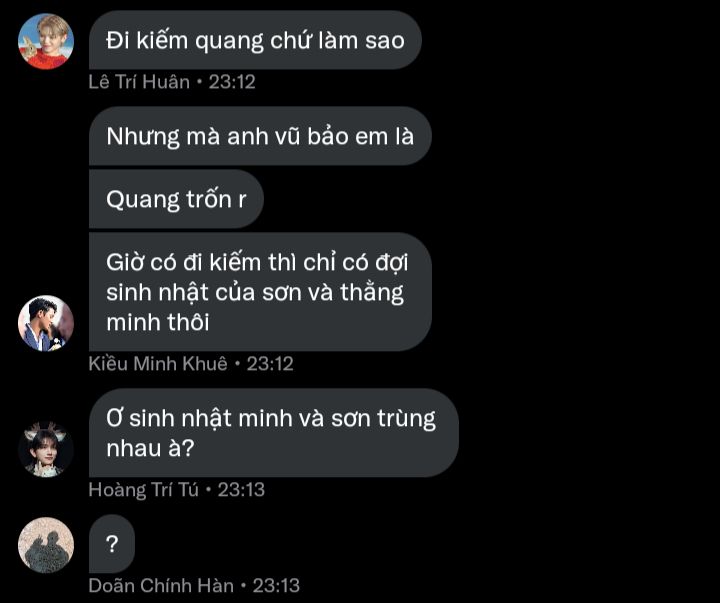720x603 pixels.
Task: Select the 'Ơ sinh nhật minh và sơn' message
Action: point(274,433)
